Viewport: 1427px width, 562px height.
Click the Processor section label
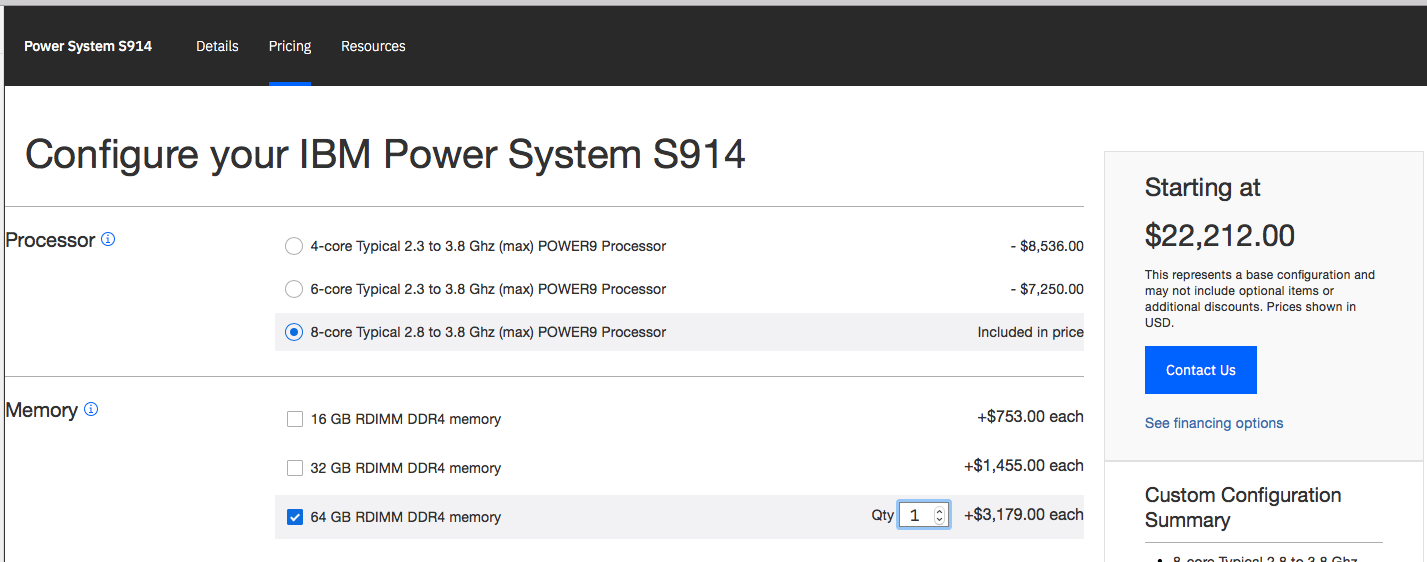[50, 240]
